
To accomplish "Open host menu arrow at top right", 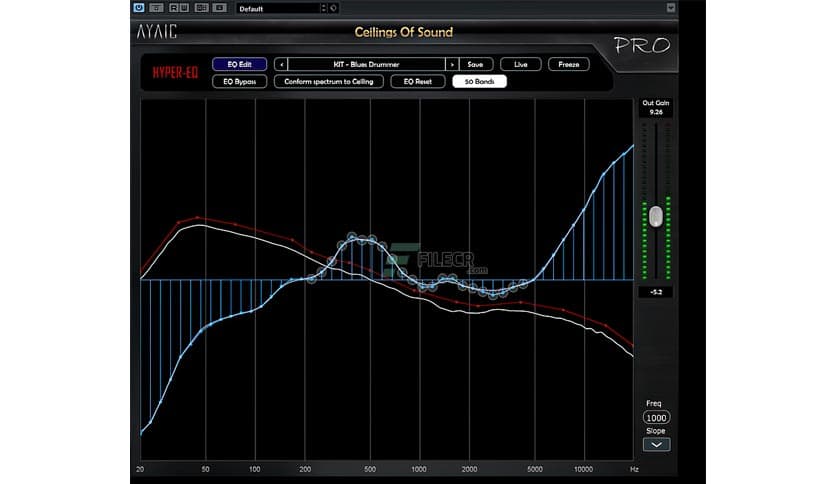I will coord(671,7).
